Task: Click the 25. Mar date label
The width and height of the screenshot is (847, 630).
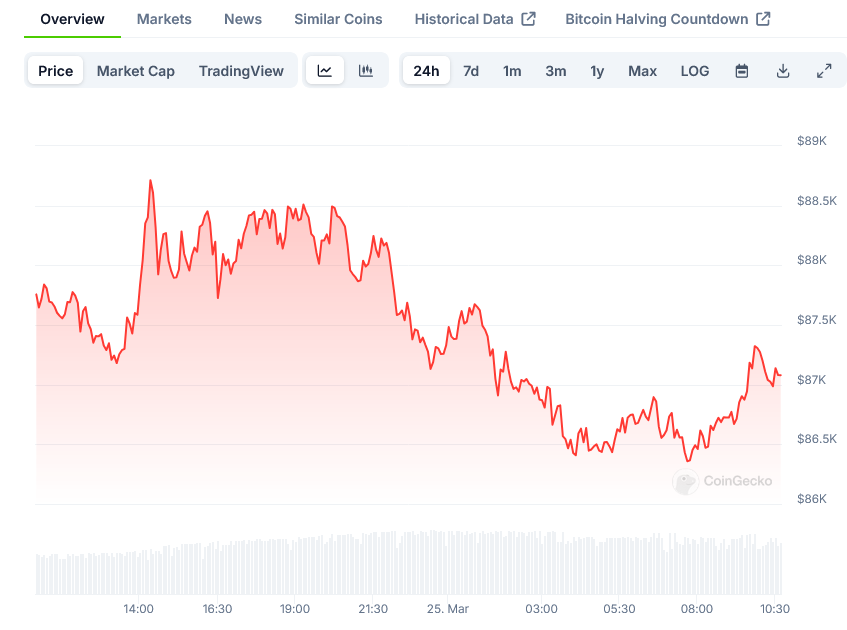Action: pyautogui.click(x=448, y=609)
